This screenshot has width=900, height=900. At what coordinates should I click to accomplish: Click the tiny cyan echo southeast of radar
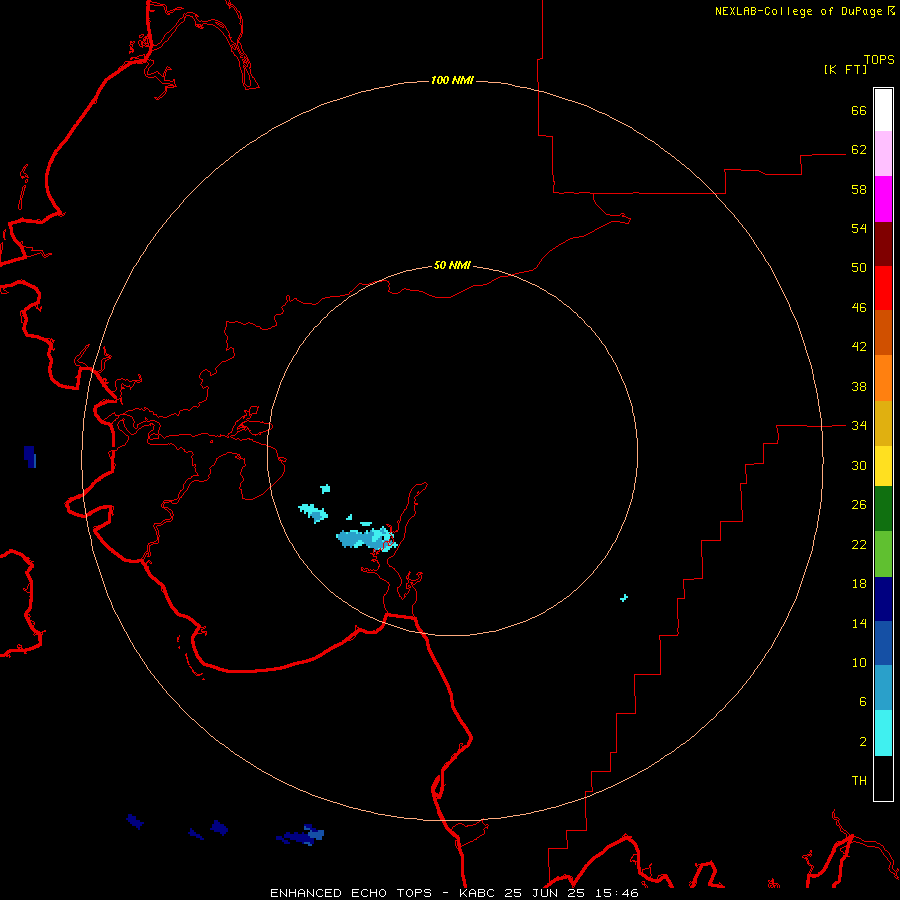pyautogui.click(x=624, y=598)
